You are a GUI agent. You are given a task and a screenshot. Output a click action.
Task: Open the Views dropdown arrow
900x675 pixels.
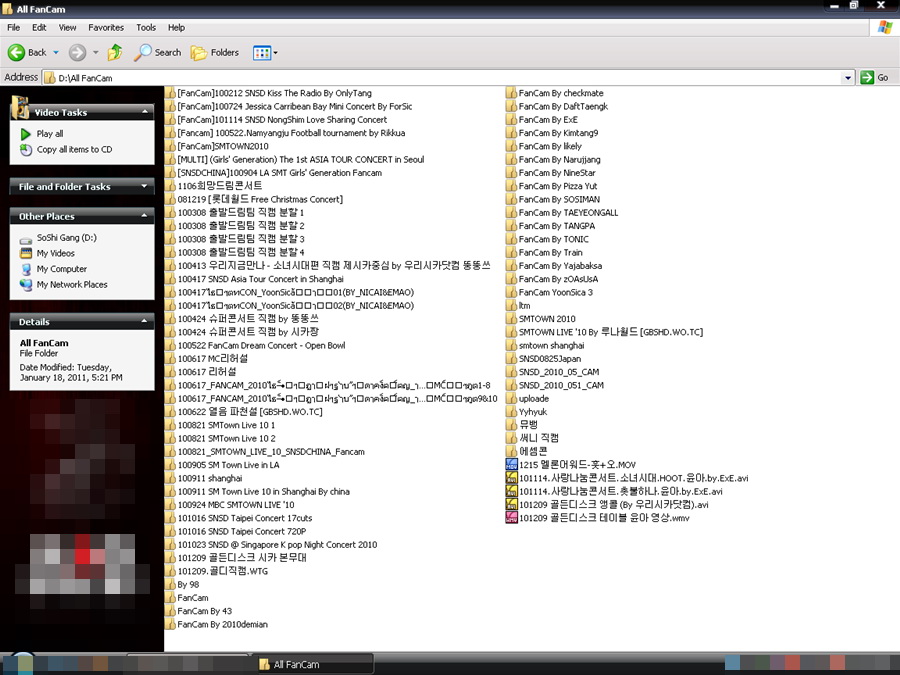click(x=276, y=53)
